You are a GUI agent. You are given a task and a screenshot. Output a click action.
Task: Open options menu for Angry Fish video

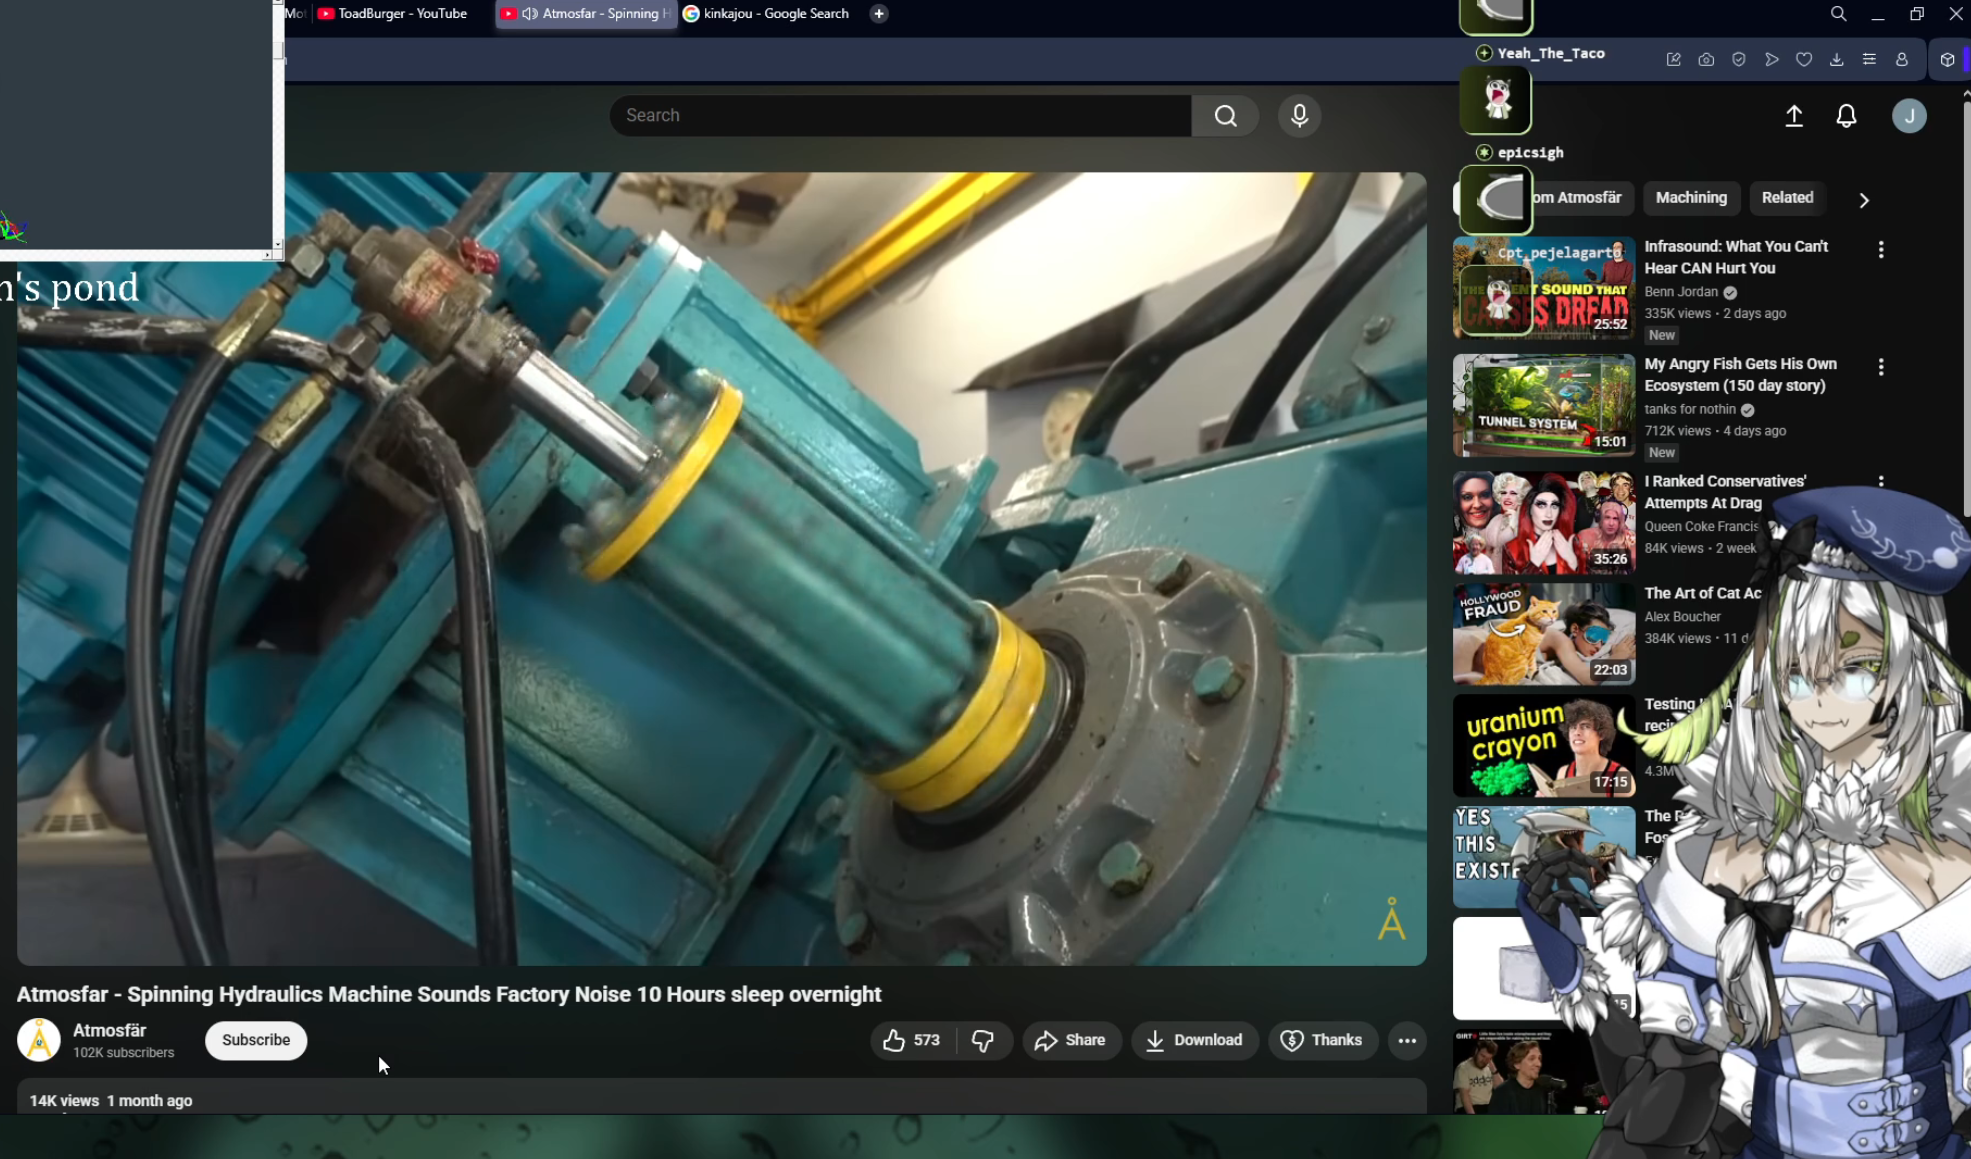coord(1881,367)
